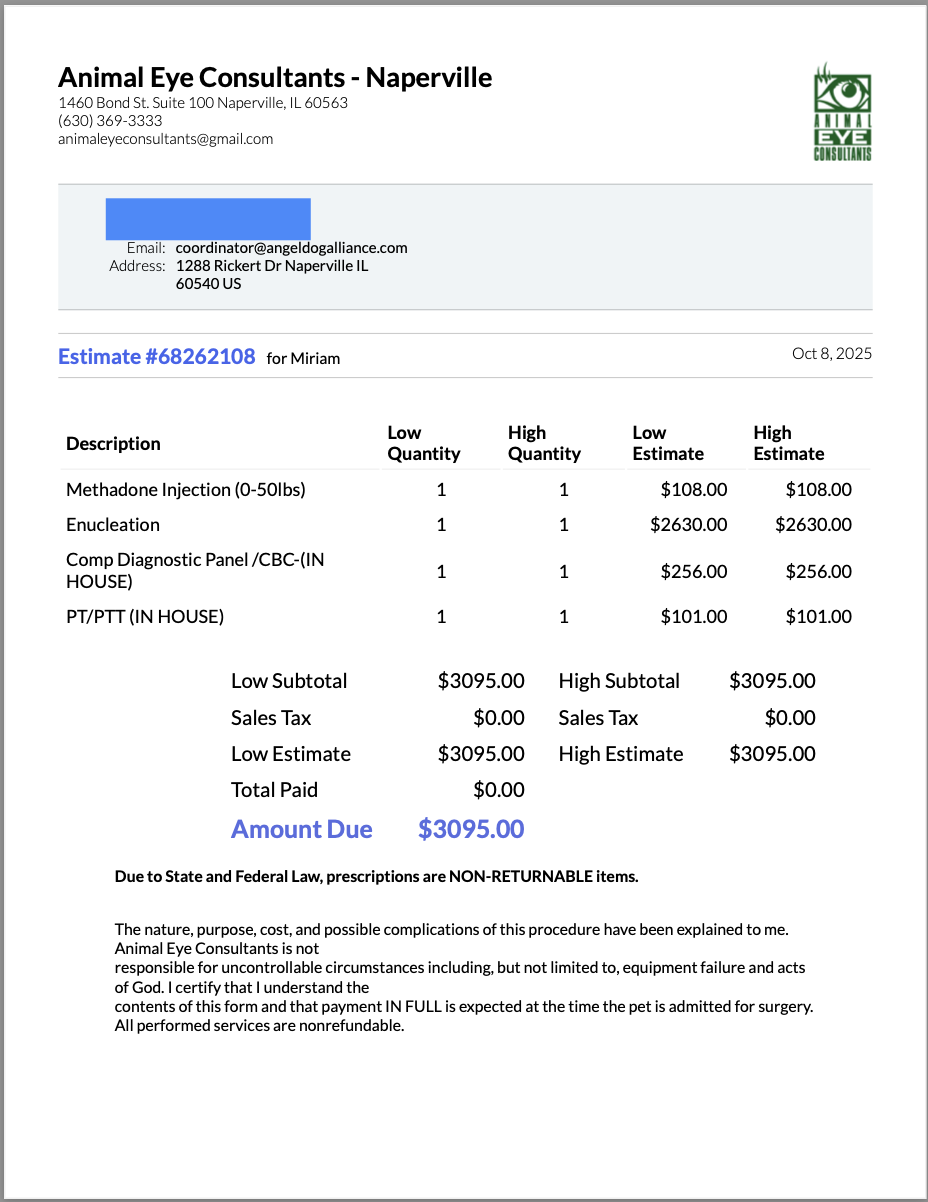Select the Oct 8, 2025 date

(831, 353)
